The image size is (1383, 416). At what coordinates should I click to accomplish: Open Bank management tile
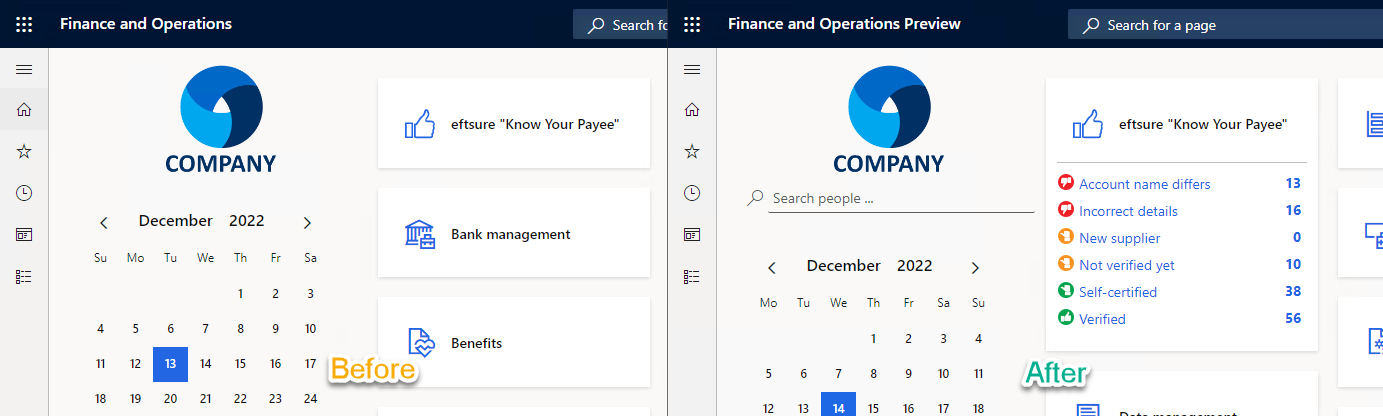[x=514, y=234]
